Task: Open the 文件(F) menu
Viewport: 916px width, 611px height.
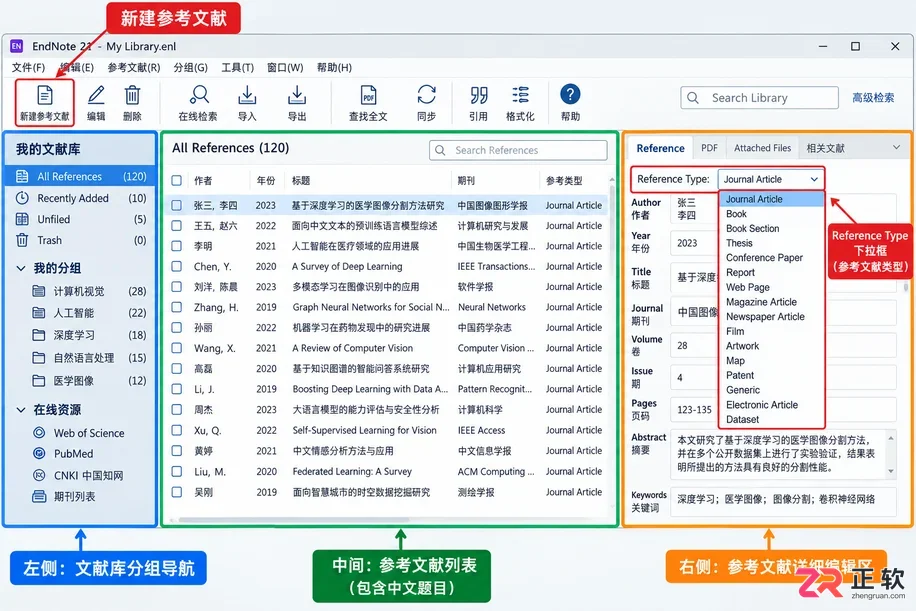Action: (28, 68)
